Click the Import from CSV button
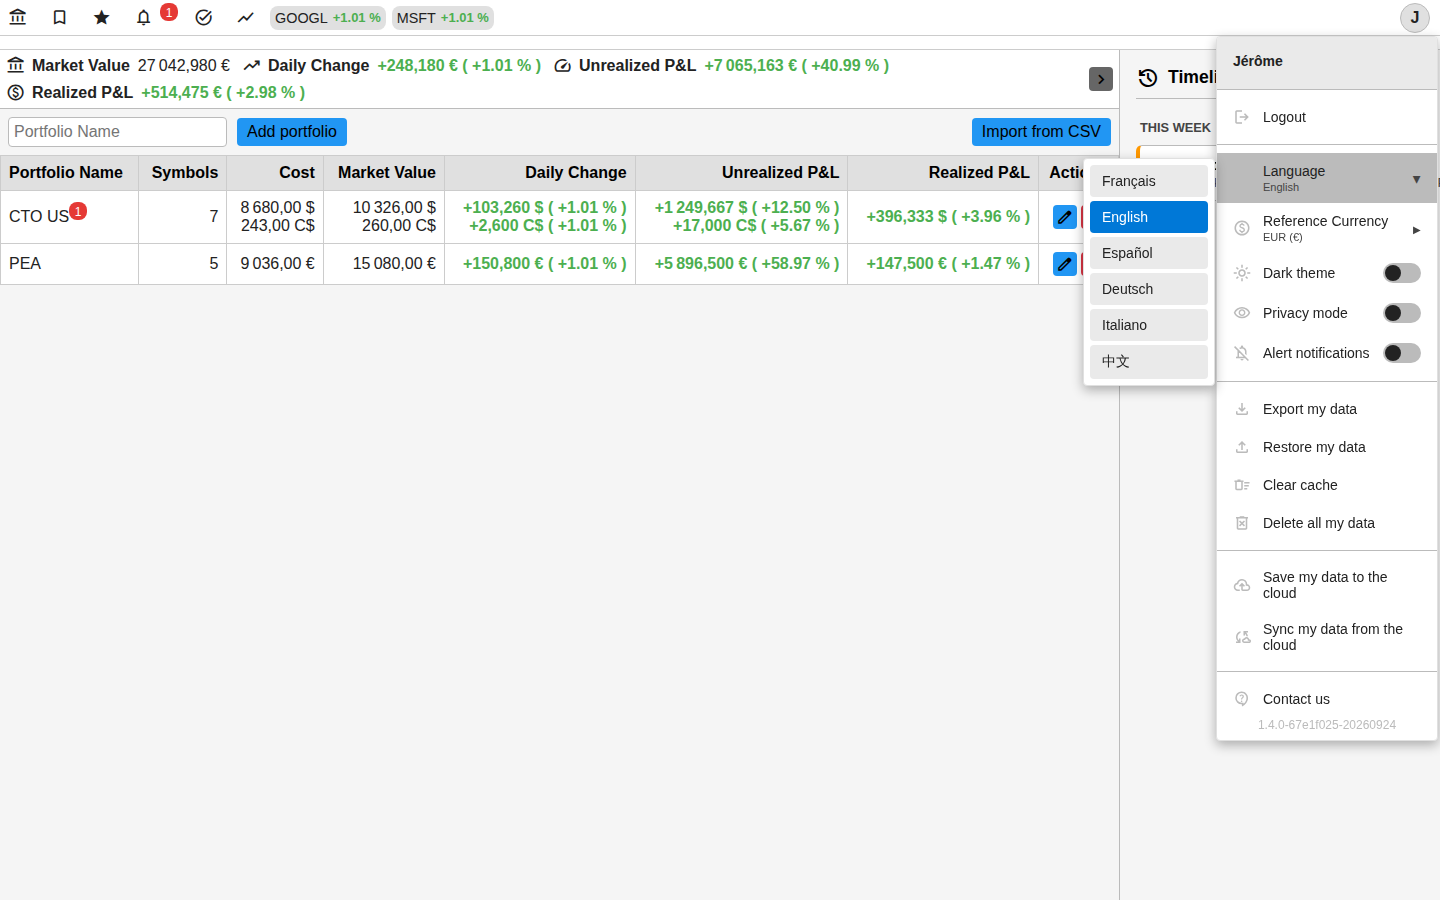The width and height of the screenshot is (1440, 900). tap(1041, 132)
